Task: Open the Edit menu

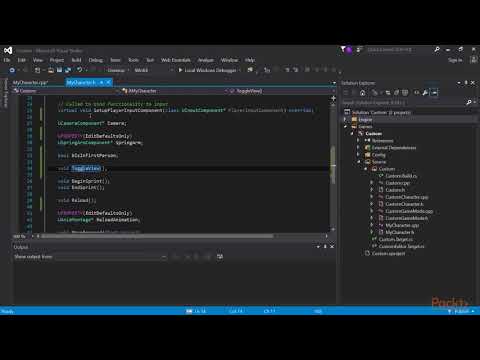Action: [x=22, y=60]
